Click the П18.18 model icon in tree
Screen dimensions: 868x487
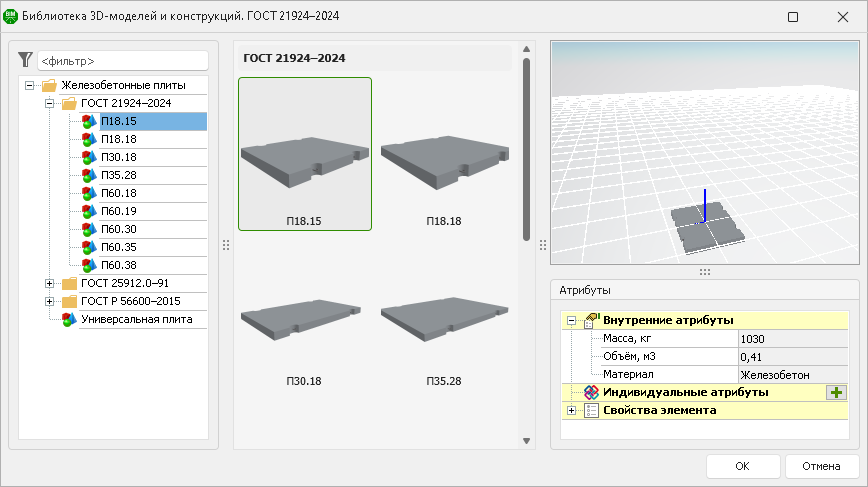pos(88,139)
